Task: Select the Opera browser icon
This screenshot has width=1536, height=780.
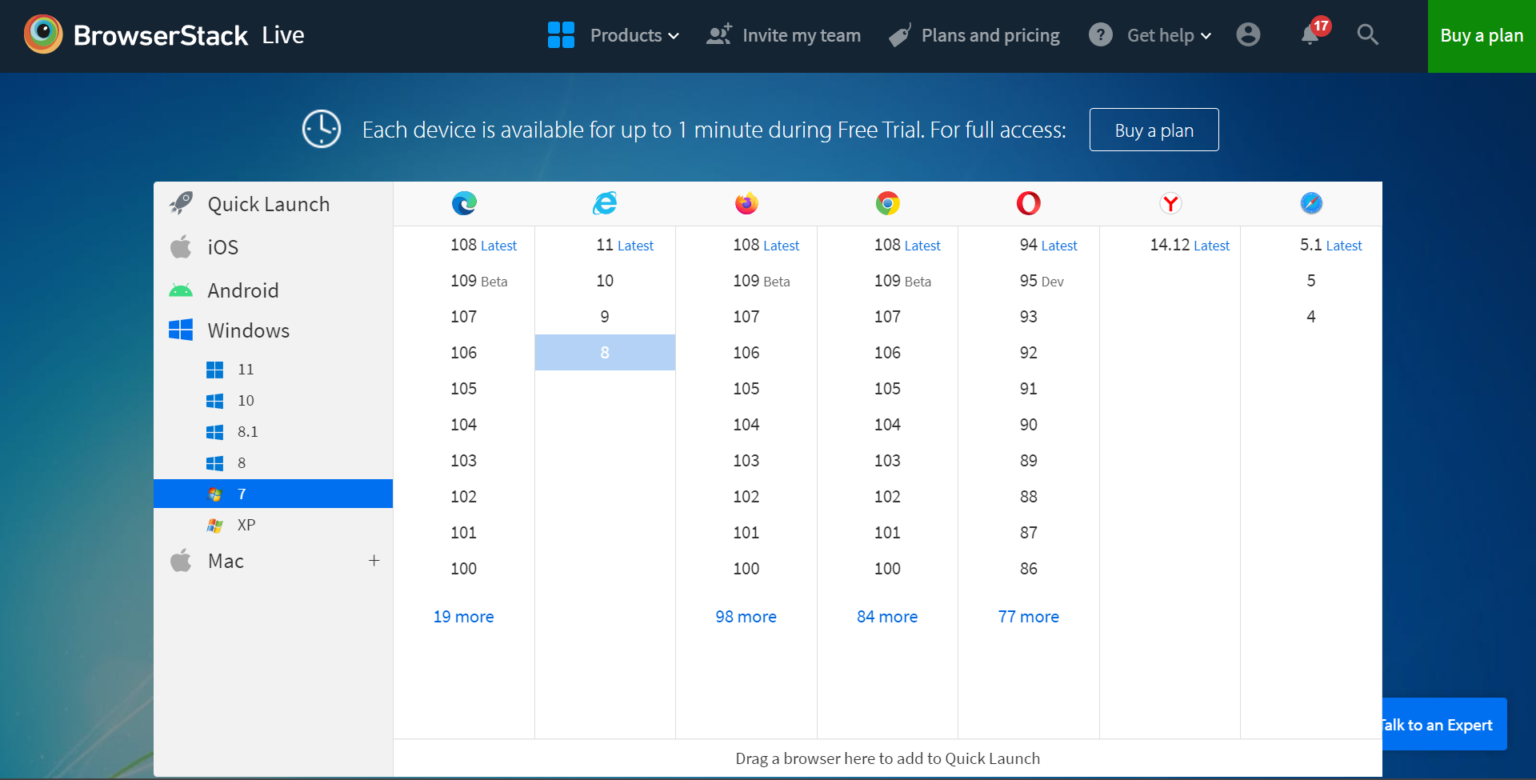Action: coord(1028,202)
